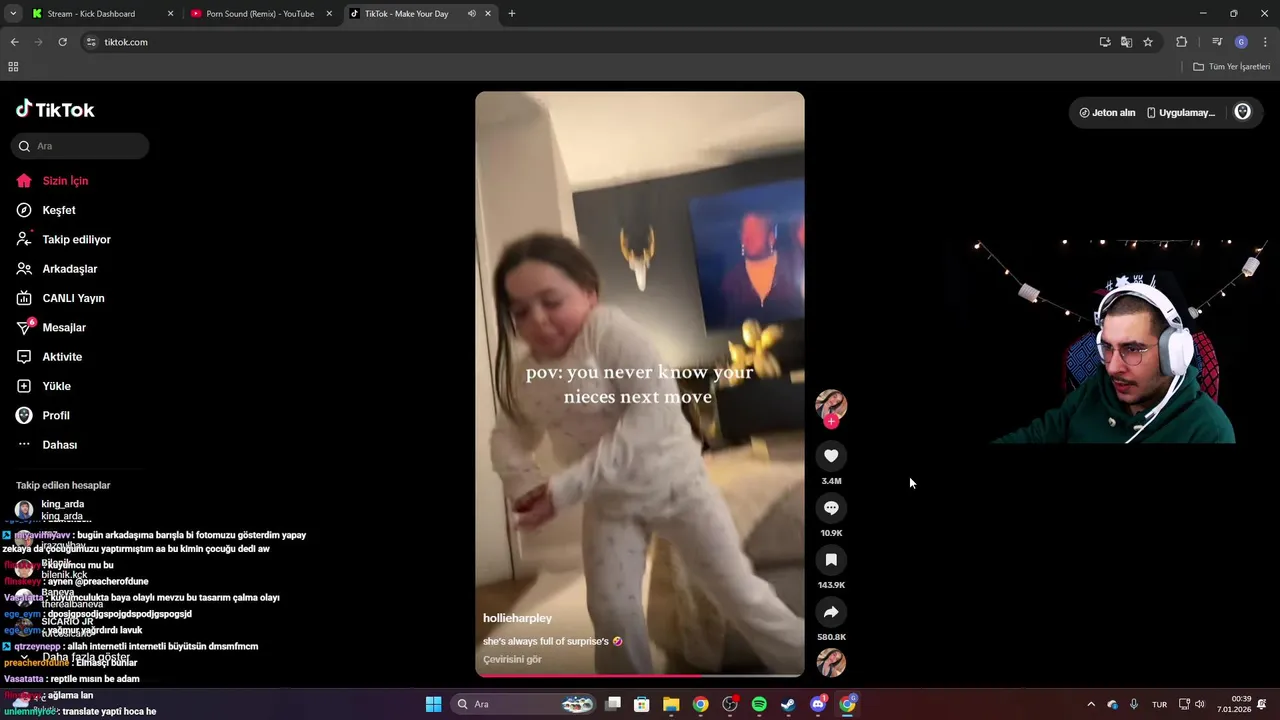The height and width of the screenshot is (720, 1280).
Task: Open the TUR language switcher
Action: coord(1159,704)
